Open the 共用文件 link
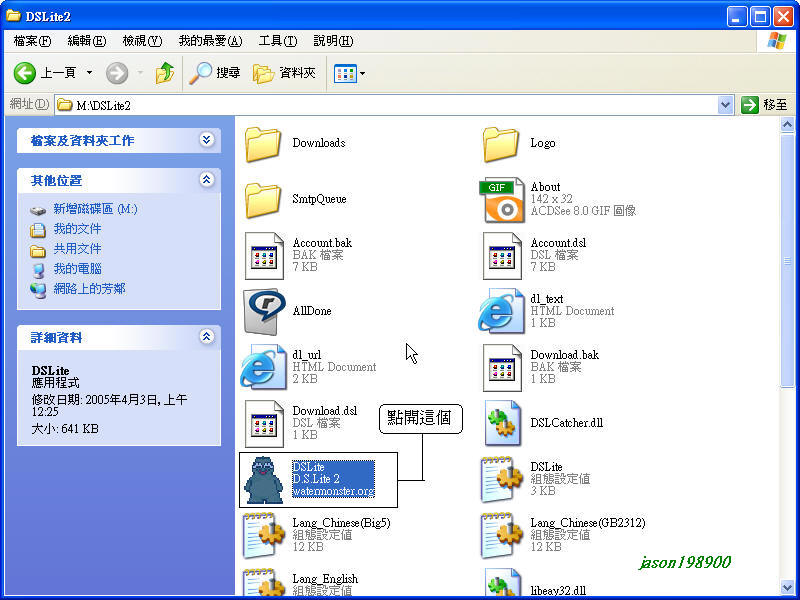800x600 pixels. [77, 249]
